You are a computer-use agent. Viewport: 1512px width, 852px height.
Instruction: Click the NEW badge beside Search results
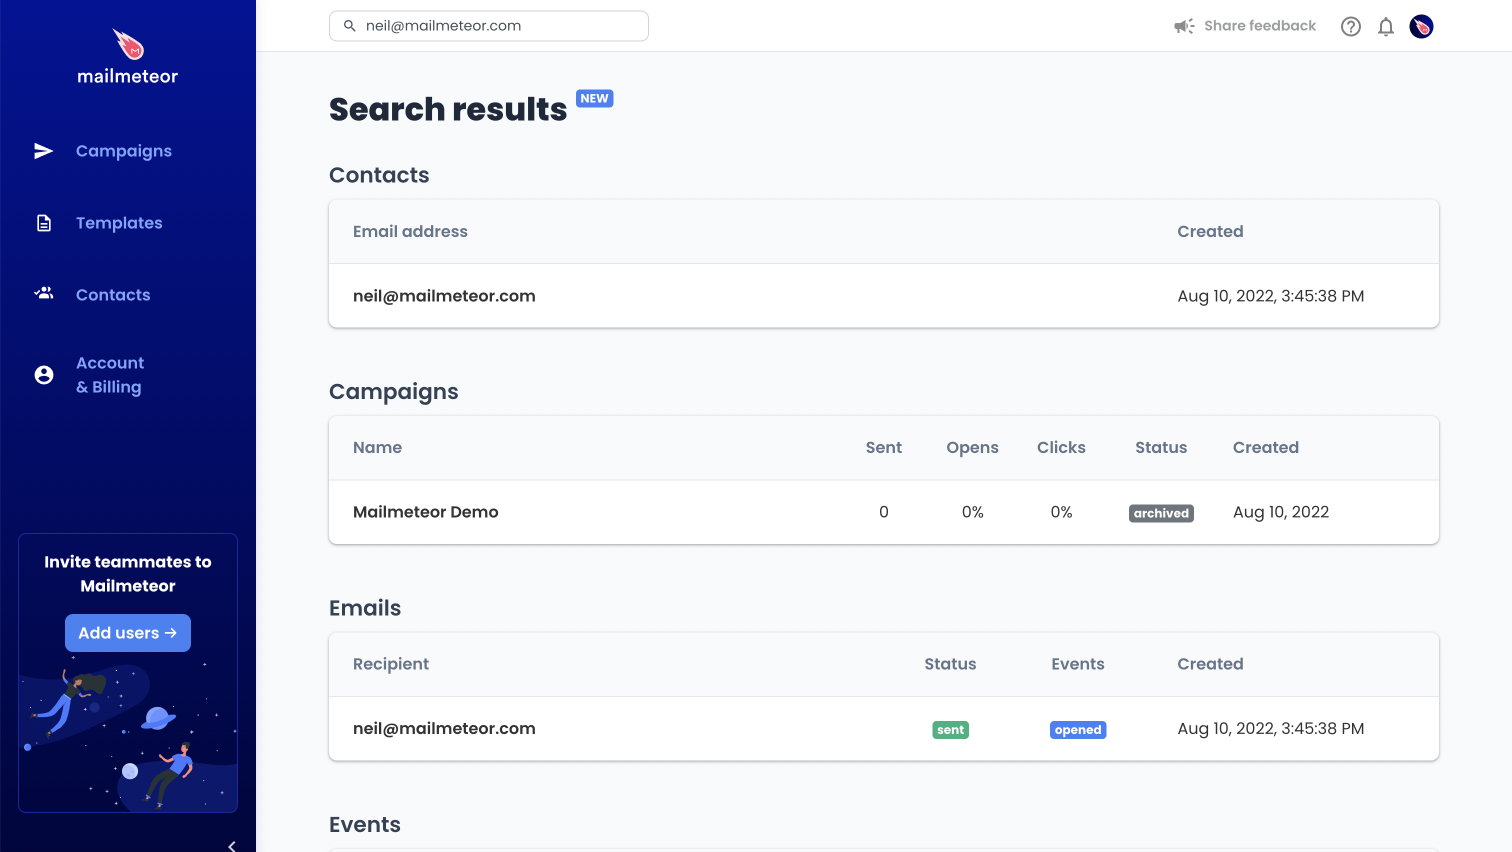[x=595, y=98]
